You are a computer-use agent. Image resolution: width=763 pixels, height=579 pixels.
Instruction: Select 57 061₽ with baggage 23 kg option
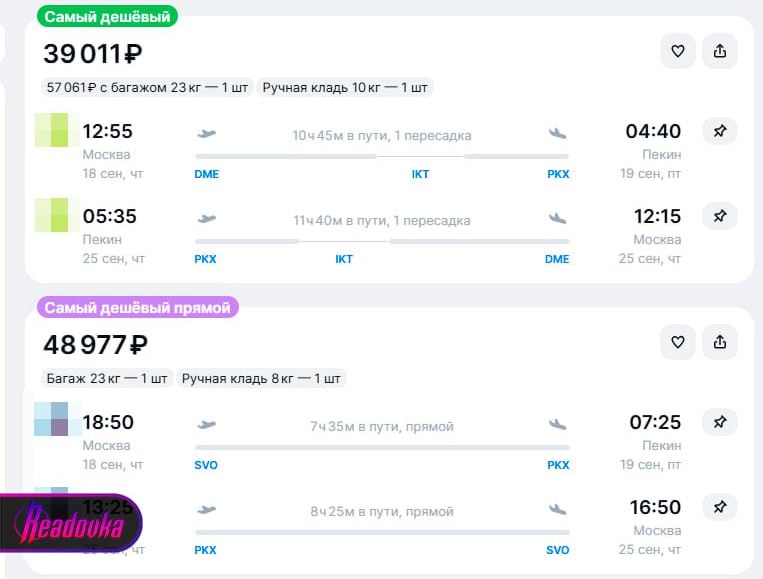pyautogui.click(x=147, y=88)
